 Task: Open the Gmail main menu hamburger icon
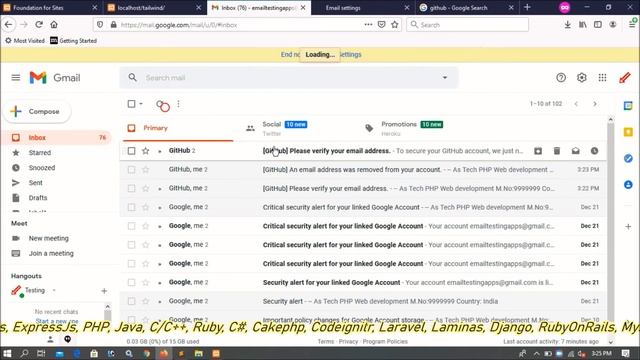[16, 78]
